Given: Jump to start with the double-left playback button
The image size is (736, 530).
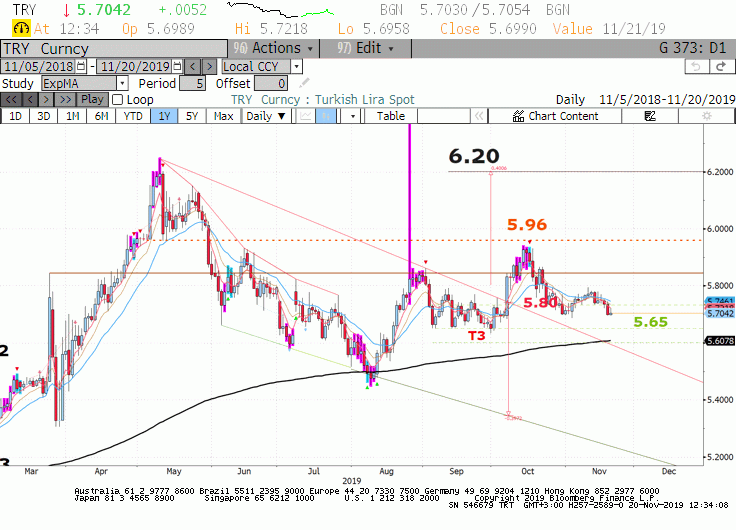Looking at the screenshot, I should coord(11,100).
